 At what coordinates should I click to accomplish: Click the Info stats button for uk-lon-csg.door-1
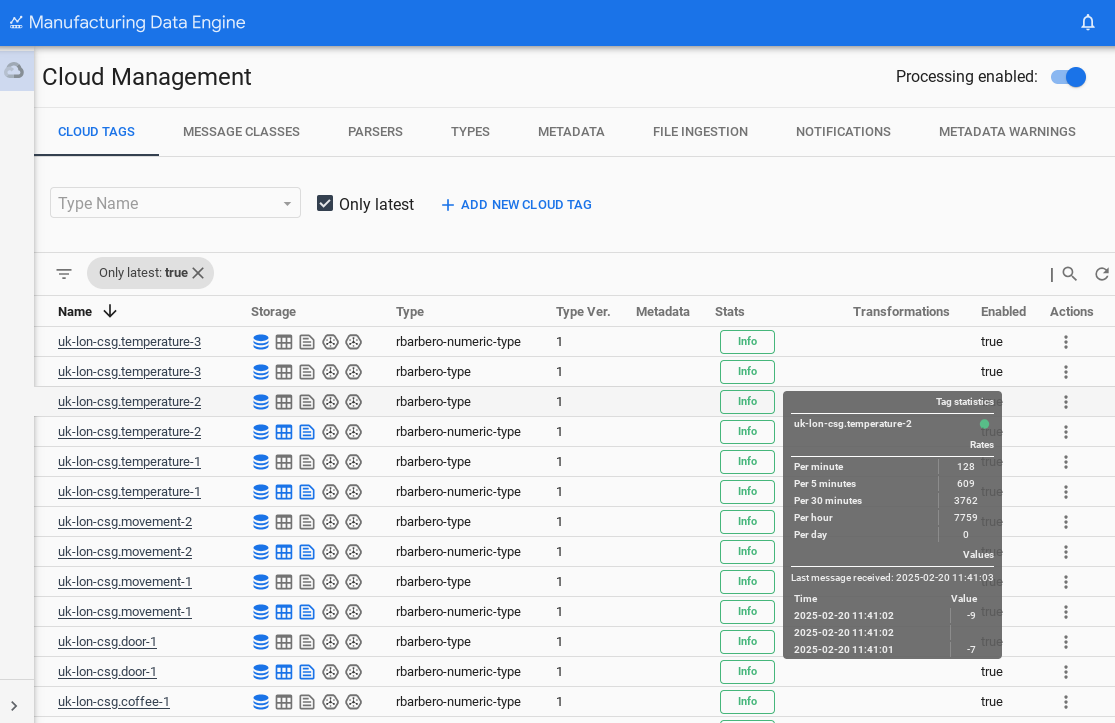pos(747,641)
